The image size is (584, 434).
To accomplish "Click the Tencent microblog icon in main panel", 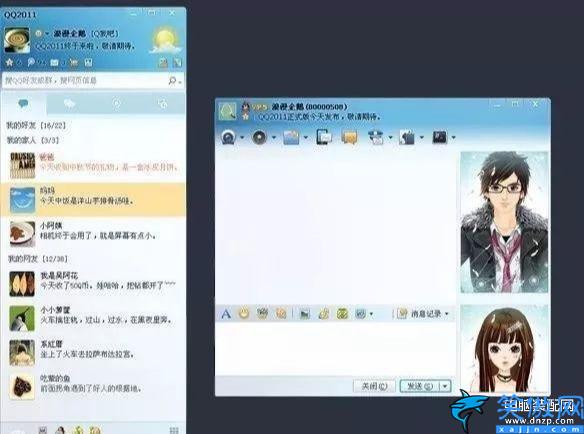I will click(x=31, y=63).
